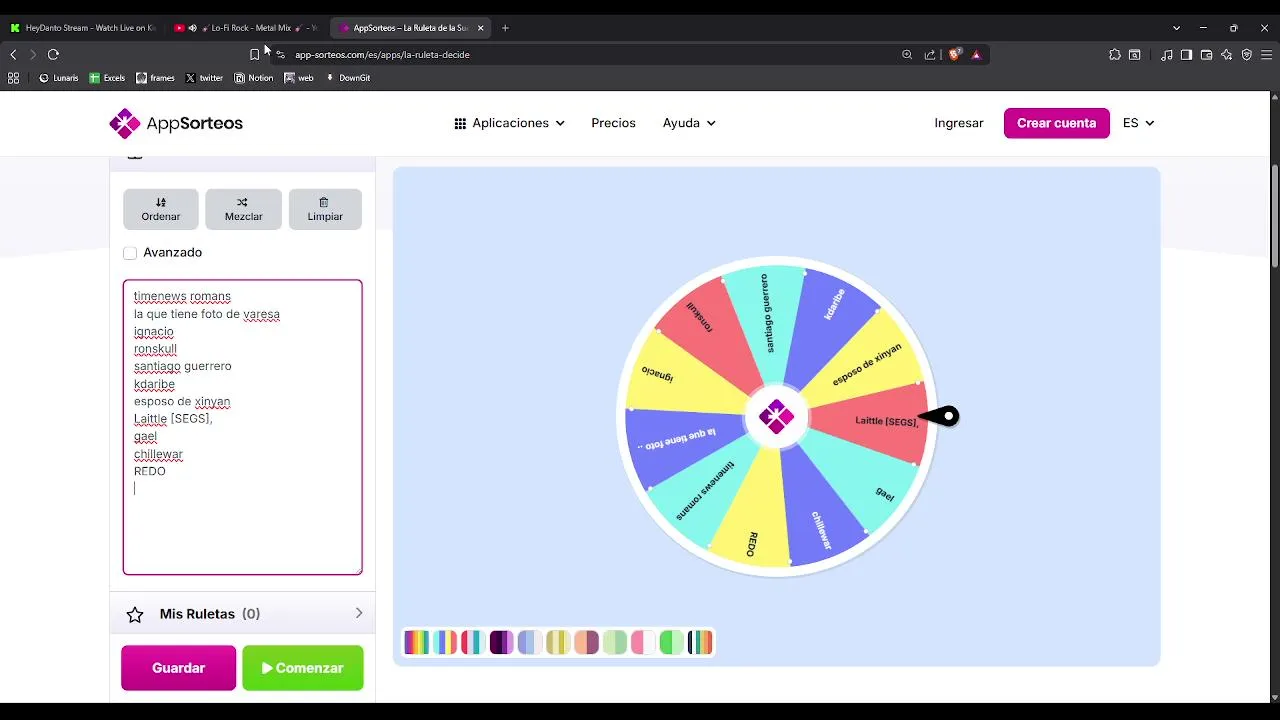
Task: Expand the Ayuda menu
Action: click(689, 123)
